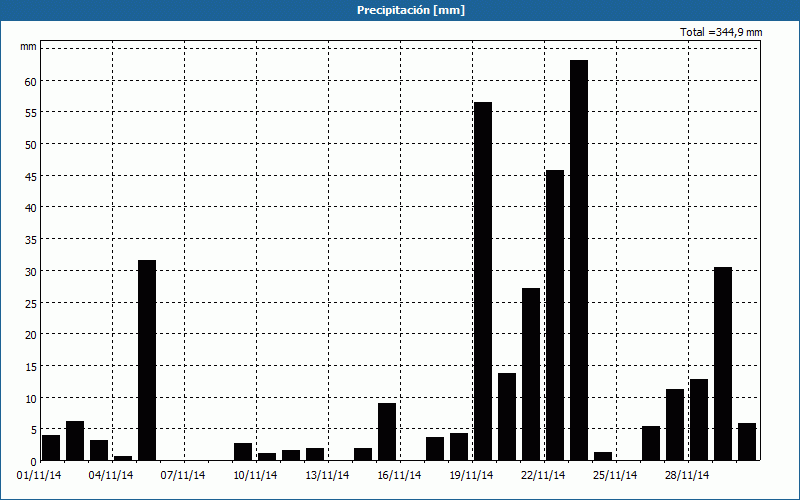This screenshot has width=800, height=500.
Task: Click the x-axis date label '28/11/14'
Action: point(687,476)
